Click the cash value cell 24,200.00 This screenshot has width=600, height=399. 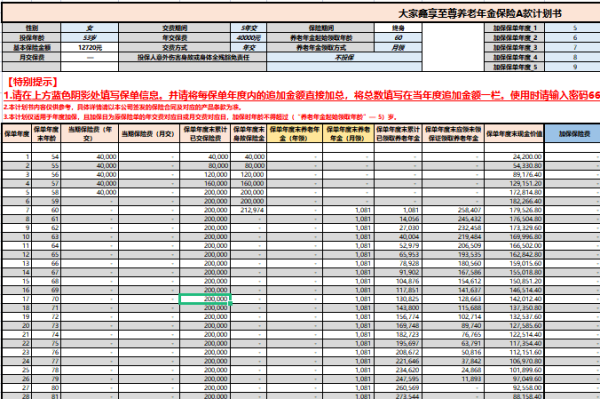coord(514,157)
